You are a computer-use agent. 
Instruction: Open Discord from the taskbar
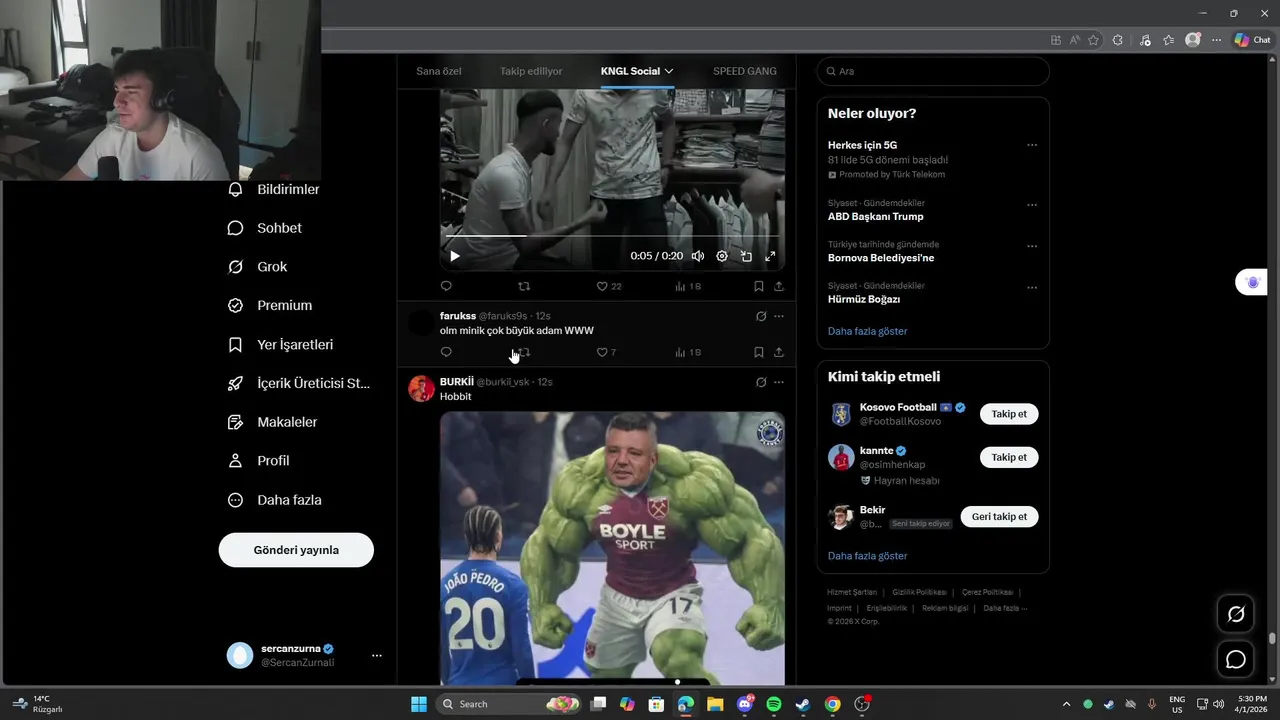click(x=745, y=704)
